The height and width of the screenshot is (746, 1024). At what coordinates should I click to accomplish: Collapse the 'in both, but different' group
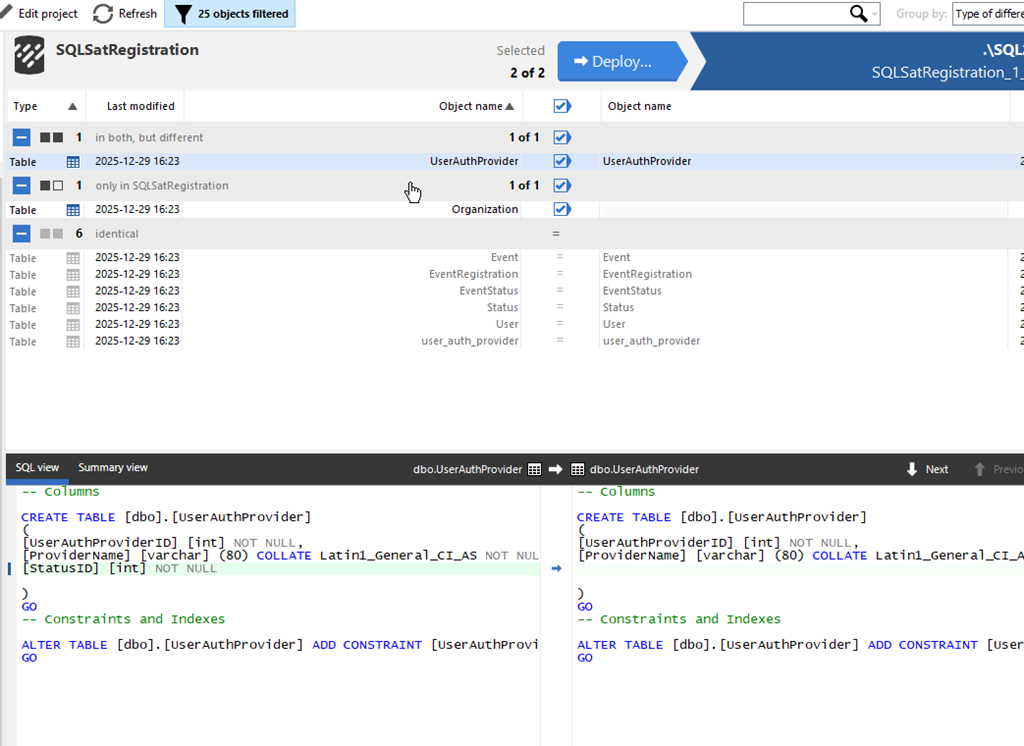tap(21, 137)
